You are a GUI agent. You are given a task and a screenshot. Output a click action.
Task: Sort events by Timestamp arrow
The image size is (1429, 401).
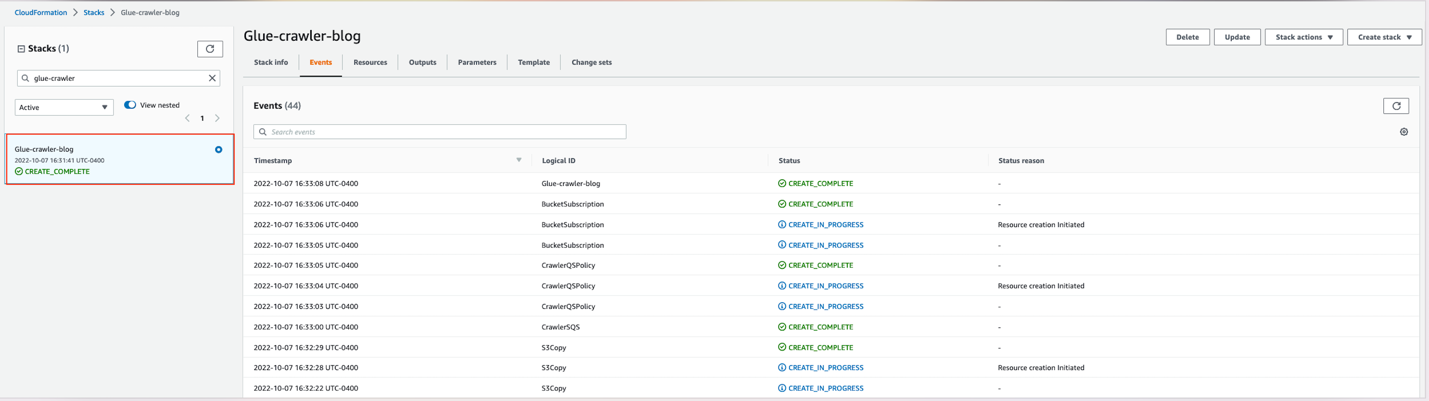[518, 160]
